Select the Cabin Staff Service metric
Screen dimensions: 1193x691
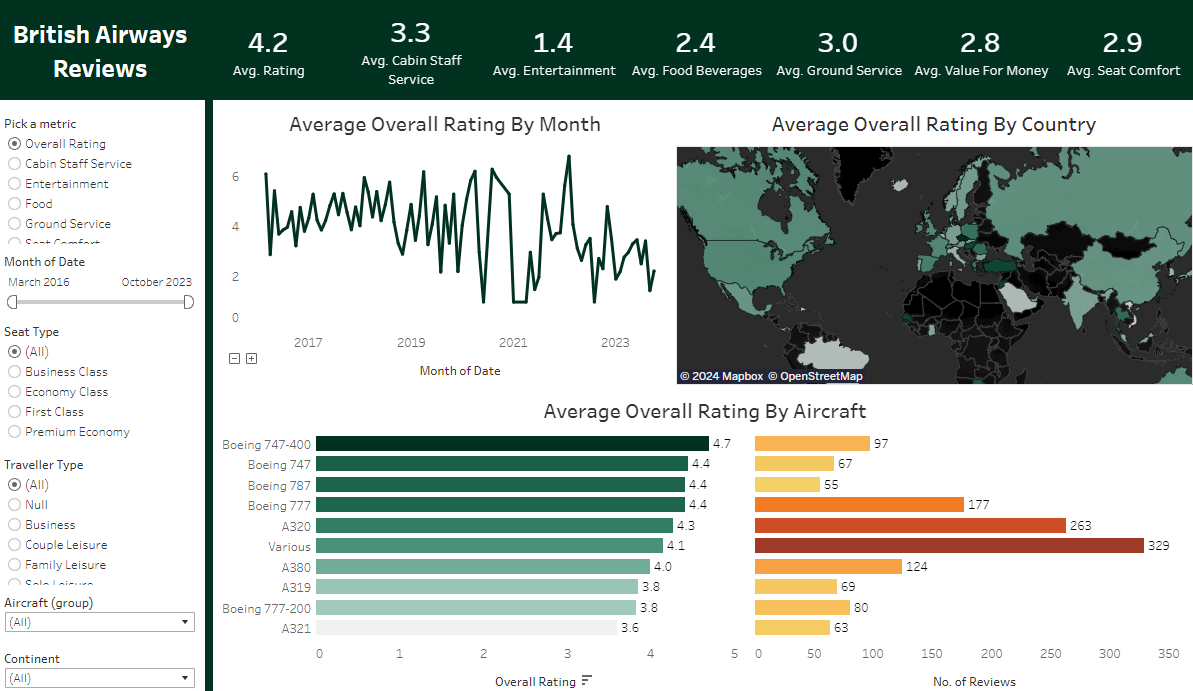(14, 164)
